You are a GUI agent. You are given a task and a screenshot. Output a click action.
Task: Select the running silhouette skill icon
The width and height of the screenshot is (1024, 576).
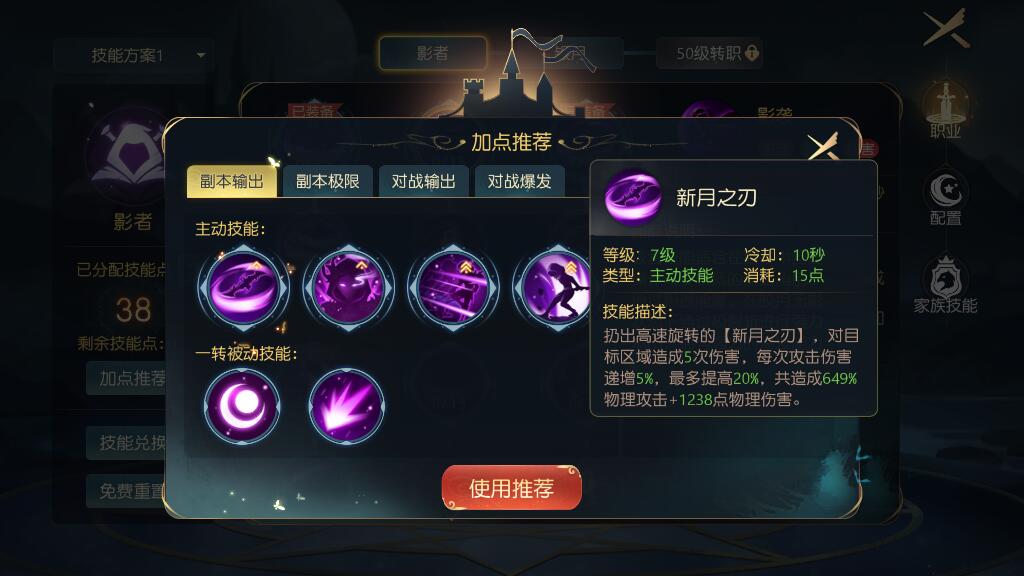pyautogui.click(x=554, y=287)
